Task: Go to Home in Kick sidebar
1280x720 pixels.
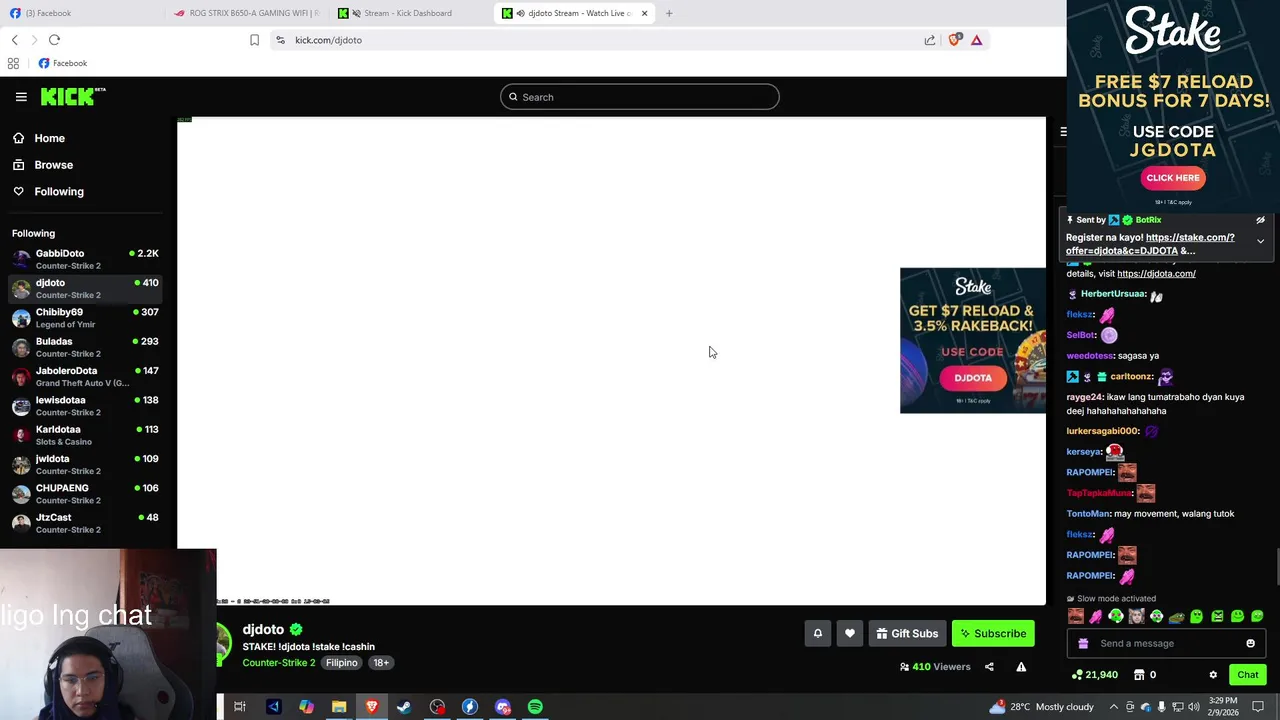Action: point(39,138)
